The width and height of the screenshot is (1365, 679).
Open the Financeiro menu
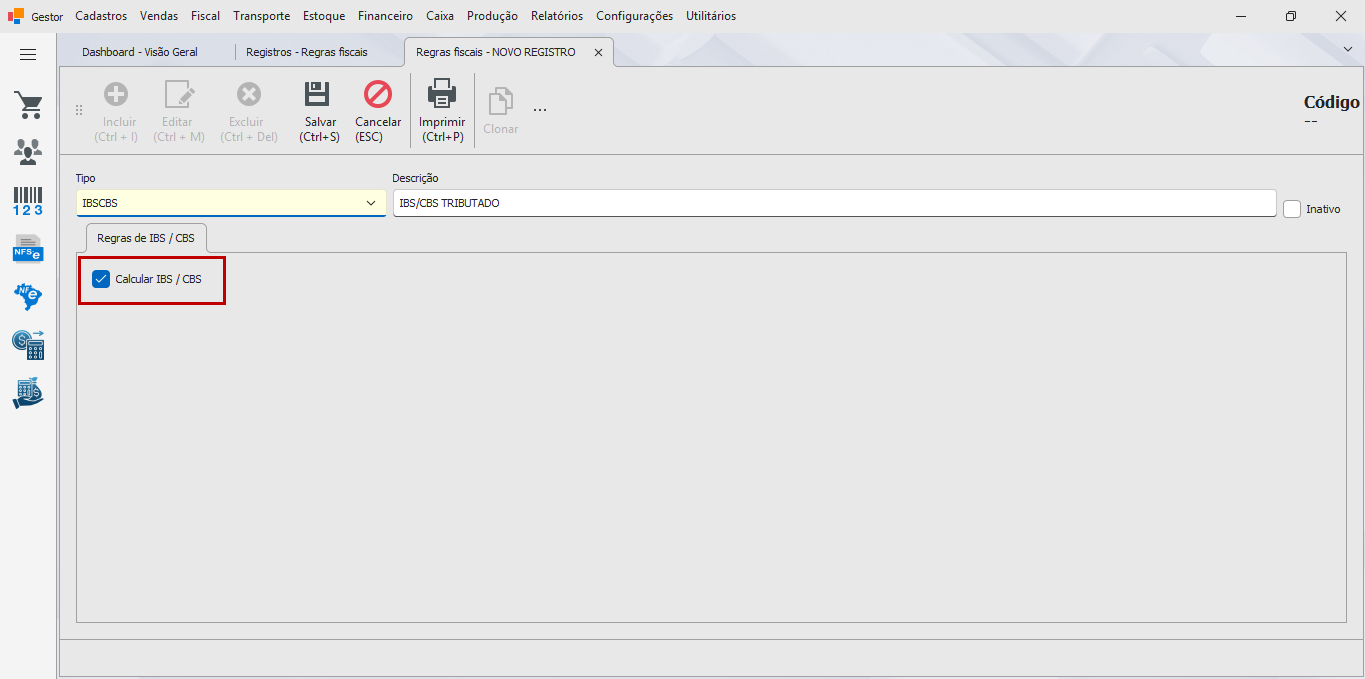point(385,16)
